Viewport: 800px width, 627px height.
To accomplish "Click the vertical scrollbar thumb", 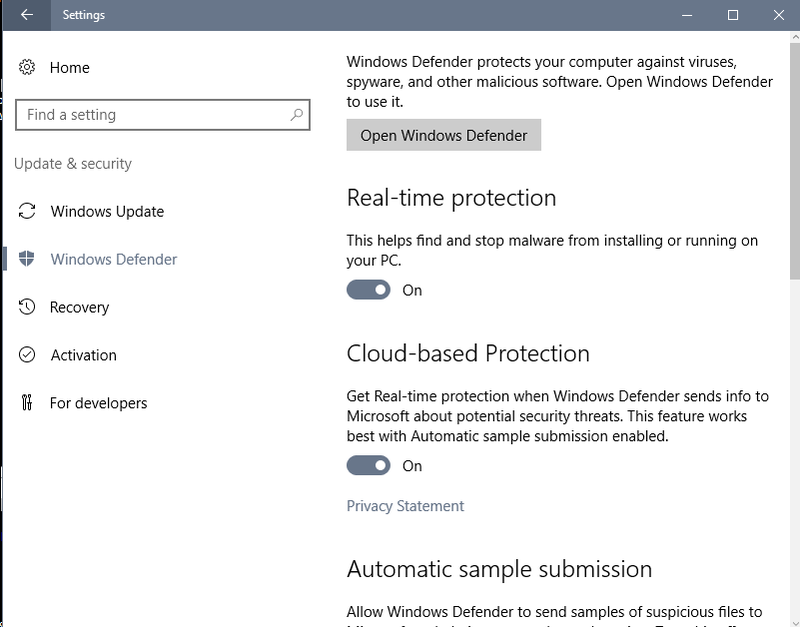I will (794, 161).
